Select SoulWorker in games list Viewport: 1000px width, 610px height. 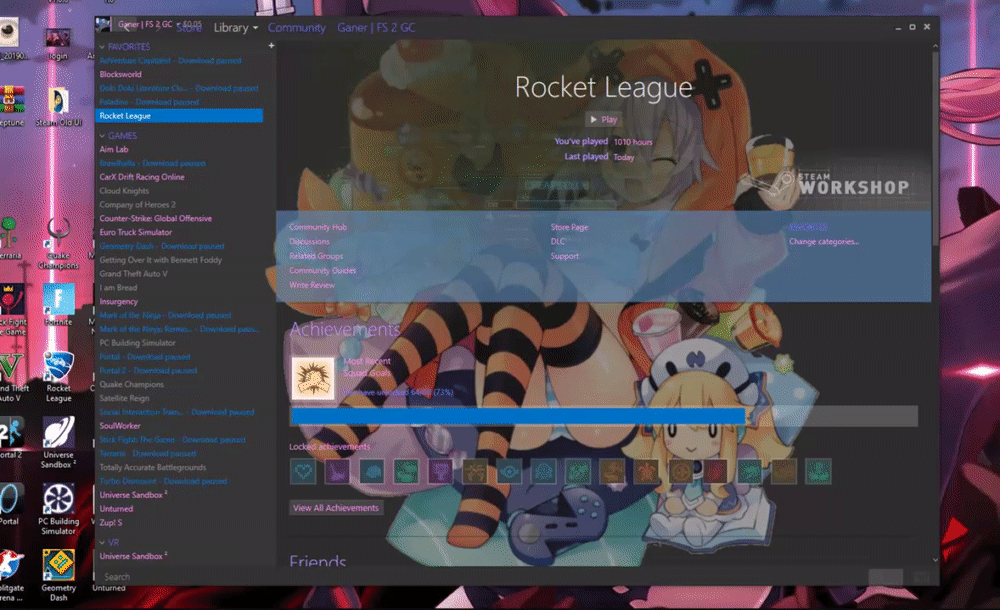[x=120, y=426]
